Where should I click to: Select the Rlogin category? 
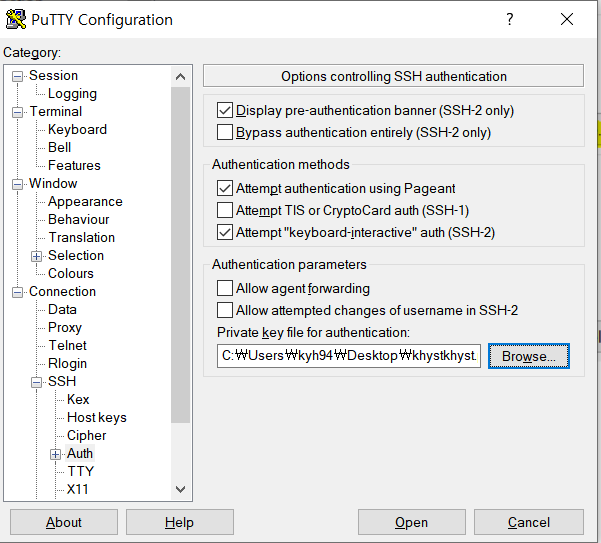pyautogui.click(x=67, y=364)
